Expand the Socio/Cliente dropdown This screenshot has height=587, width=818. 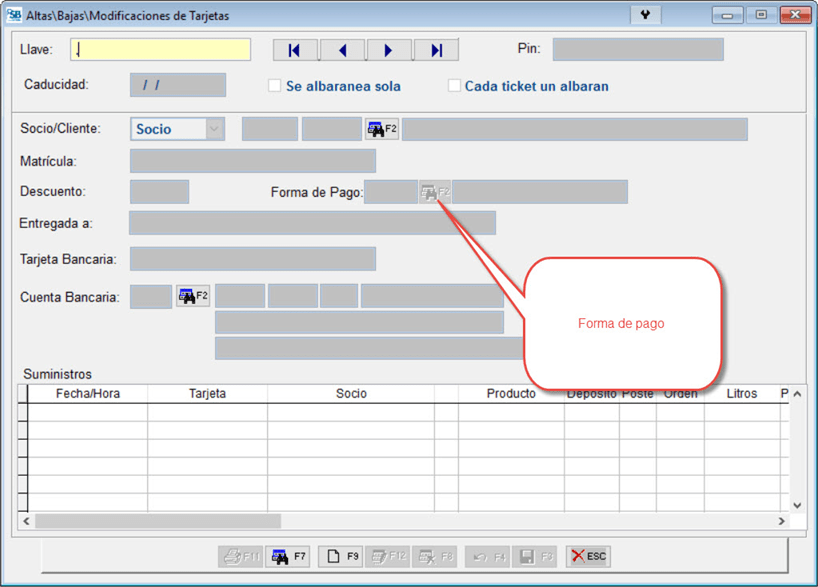(x=214, y=129)
